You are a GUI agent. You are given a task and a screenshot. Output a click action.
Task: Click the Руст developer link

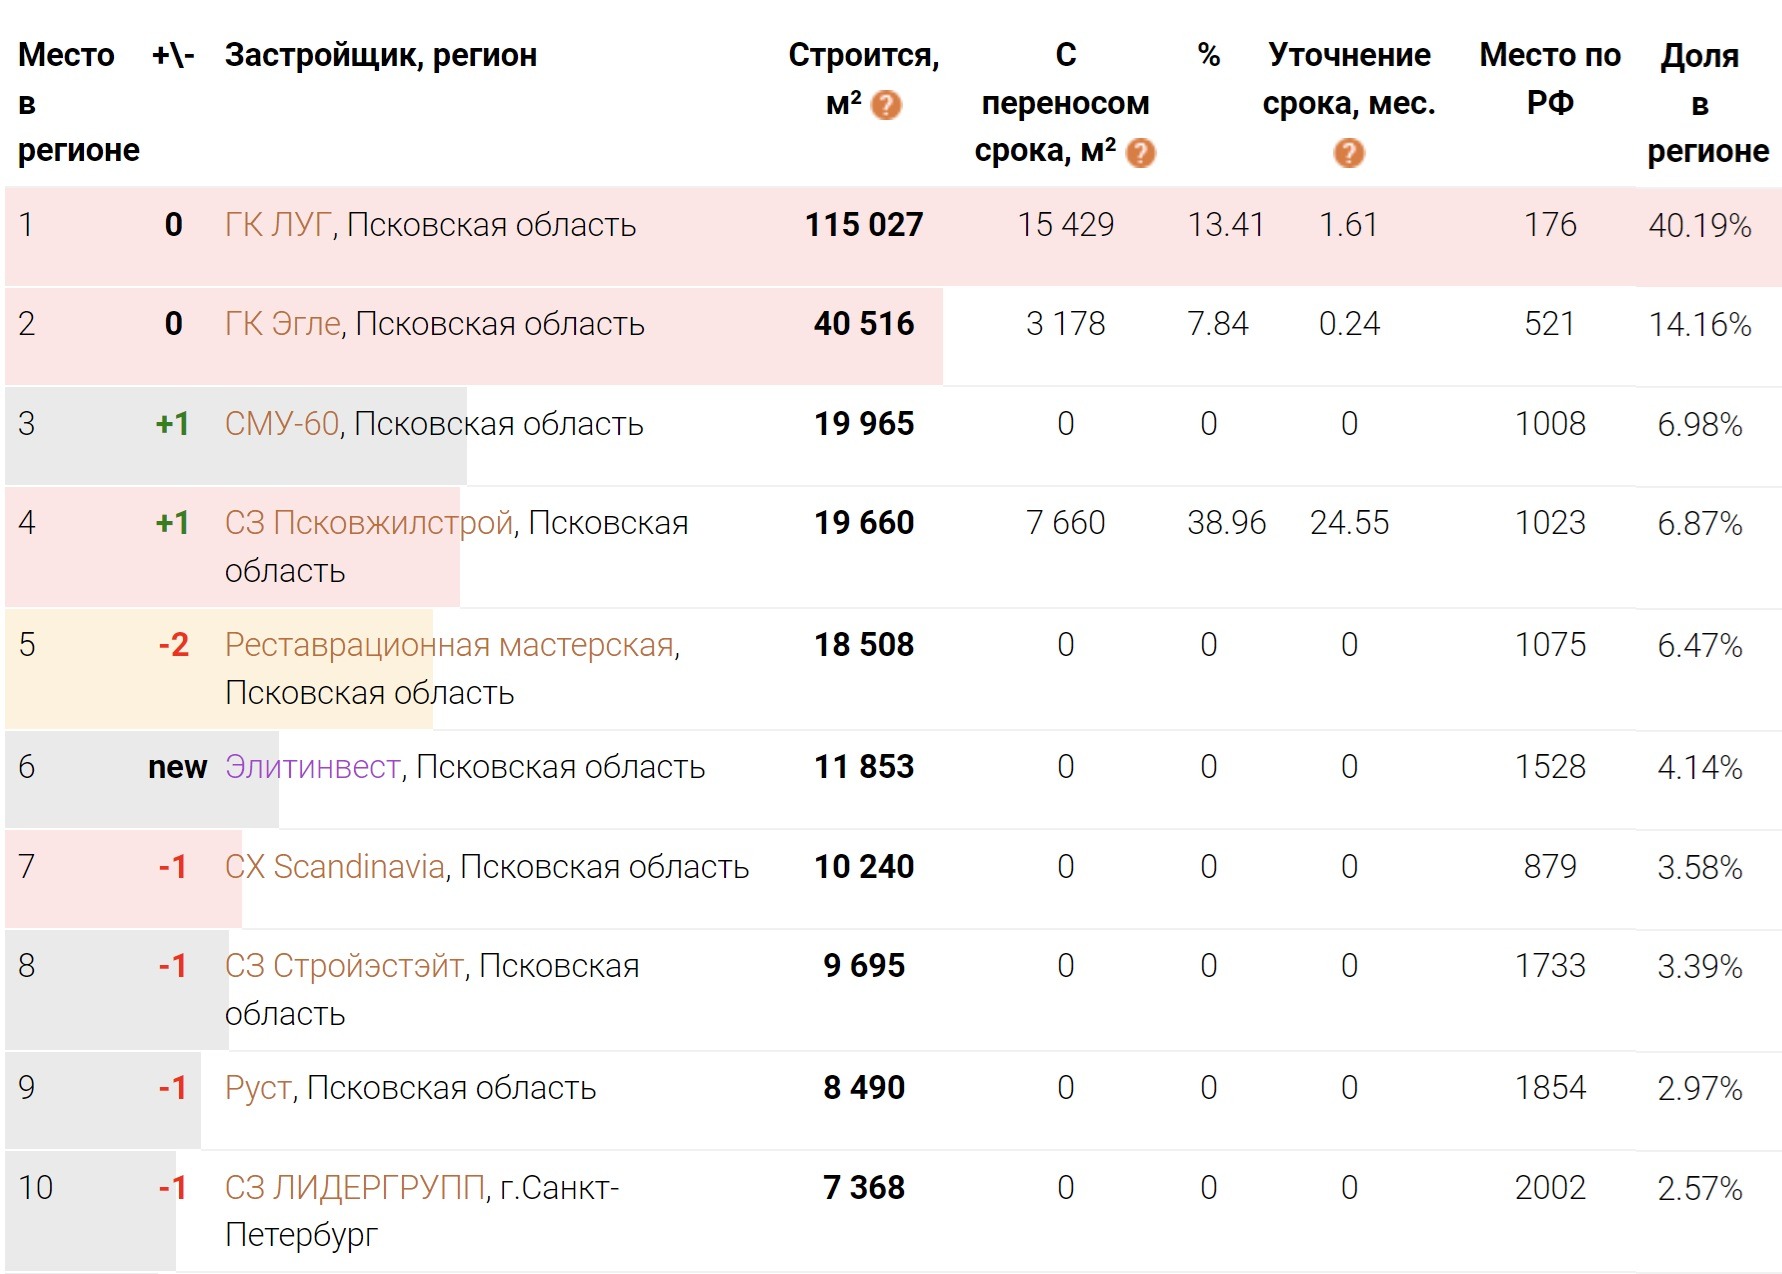[258, 1088]
